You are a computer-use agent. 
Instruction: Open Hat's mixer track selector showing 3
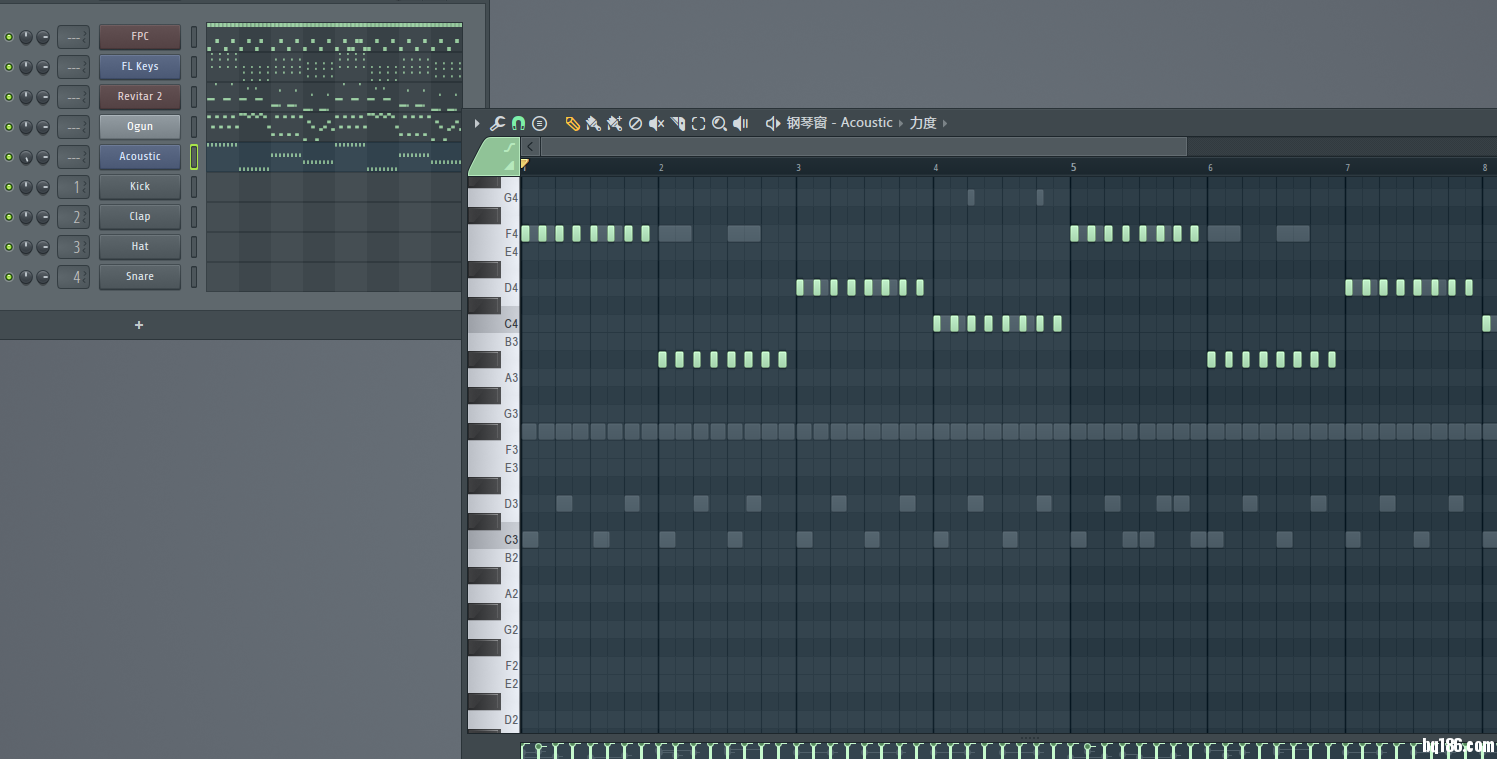pyautogui.click(x=73, y=247)
